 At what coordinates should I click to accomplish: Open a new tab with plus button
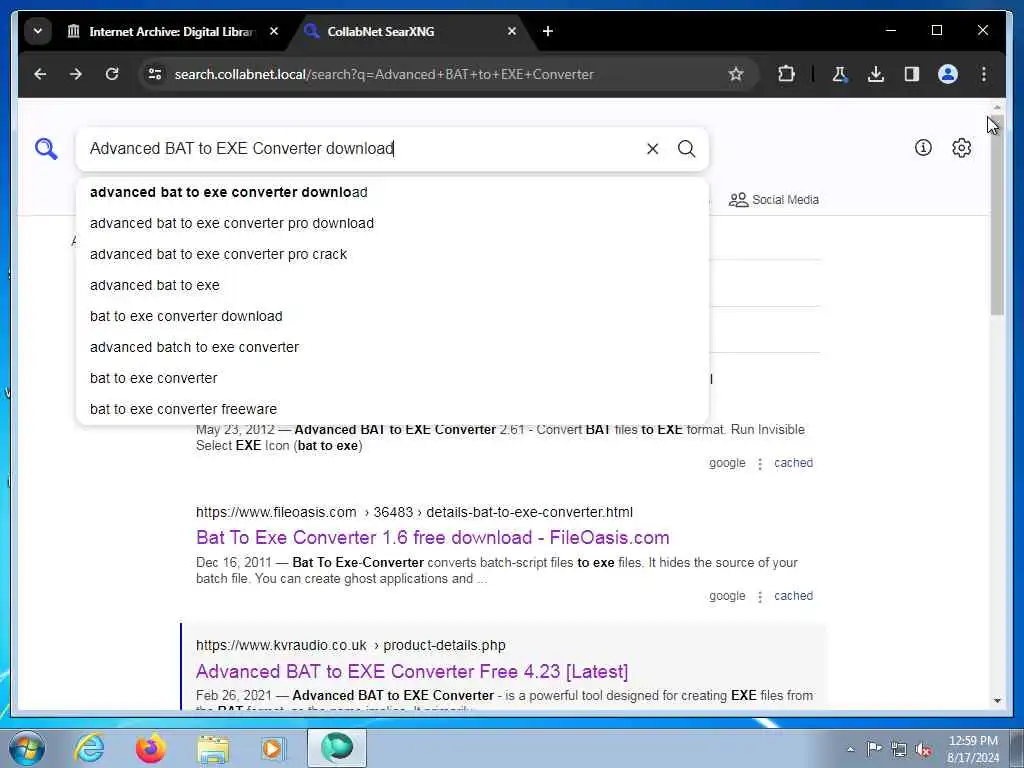[x=548, y=31]
